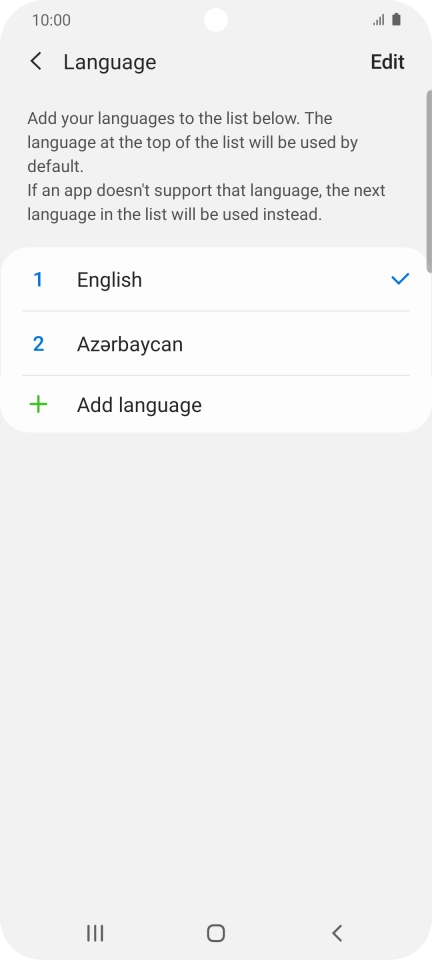Select English as default language
Viewport: 432px width, 960px height.
[216, 279]
